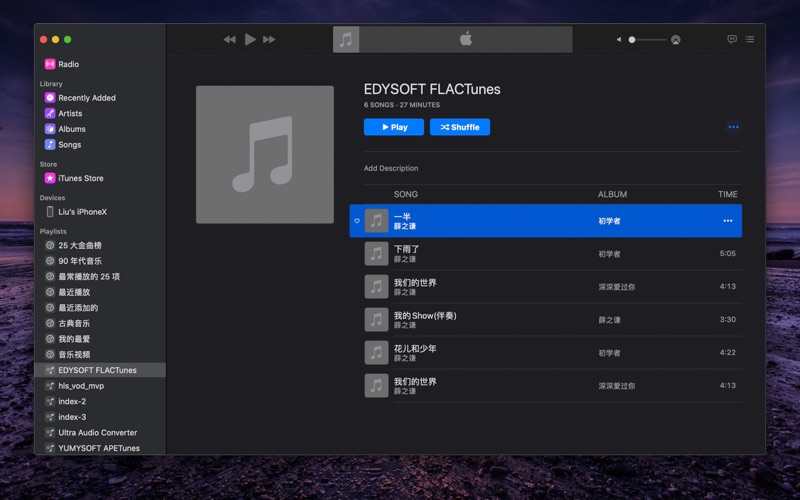Click the playlist title EDYSOFT FLACTunes heading

432,89
